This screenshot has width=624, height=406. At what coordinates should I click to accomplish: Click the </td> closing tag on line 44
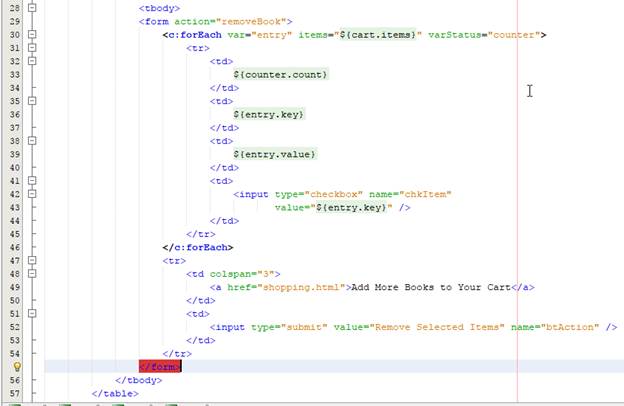click(x=224, y=221)
